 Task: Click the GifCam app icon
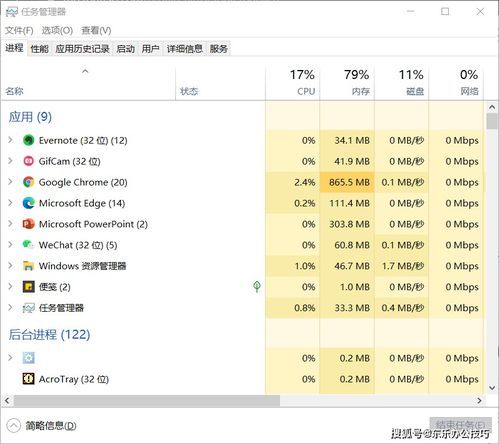[x=29, y=161]
